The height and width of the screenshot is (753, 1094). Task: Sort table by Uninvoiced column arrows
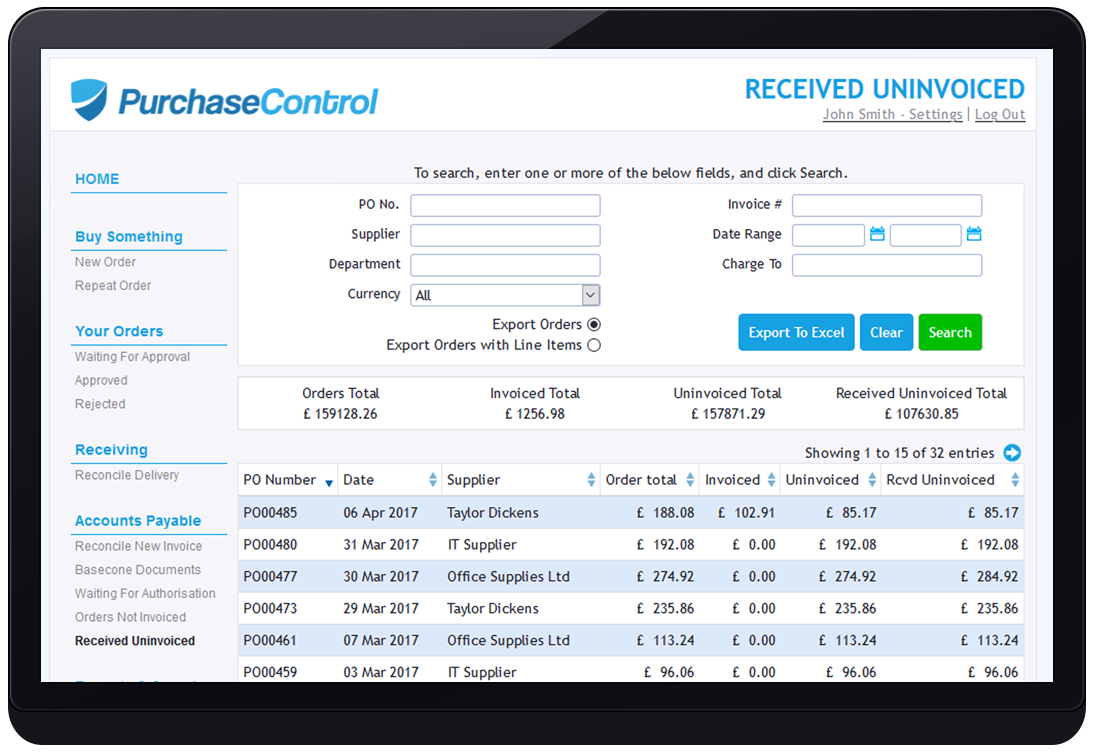coord(872,479)
